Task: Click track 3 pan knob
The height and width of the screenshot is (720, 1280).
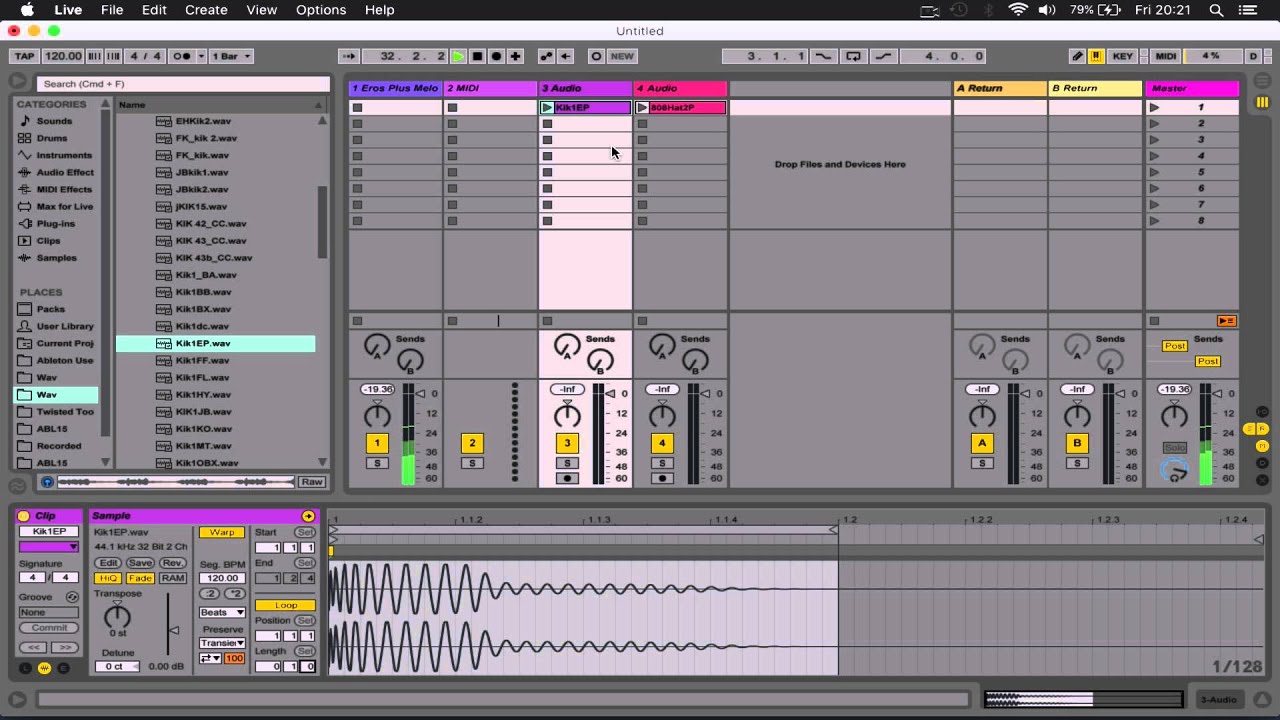Action: point(567,414)
